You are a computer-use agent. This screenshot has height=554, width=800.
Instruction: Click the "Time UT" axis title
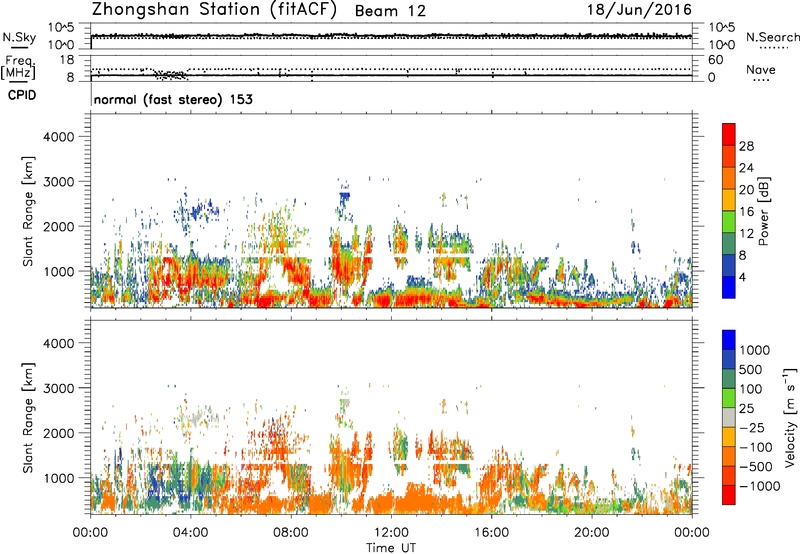[391, 548]
